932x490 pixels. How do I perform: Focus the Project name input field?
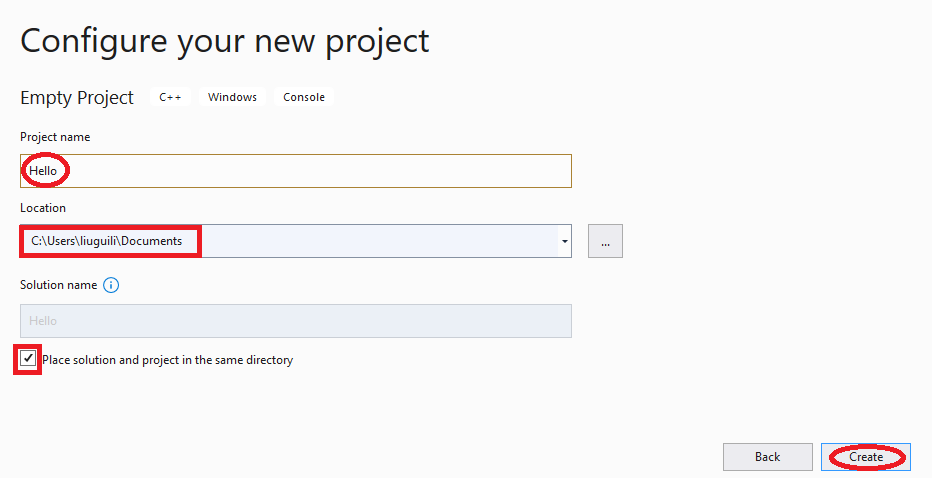point(296,171)
